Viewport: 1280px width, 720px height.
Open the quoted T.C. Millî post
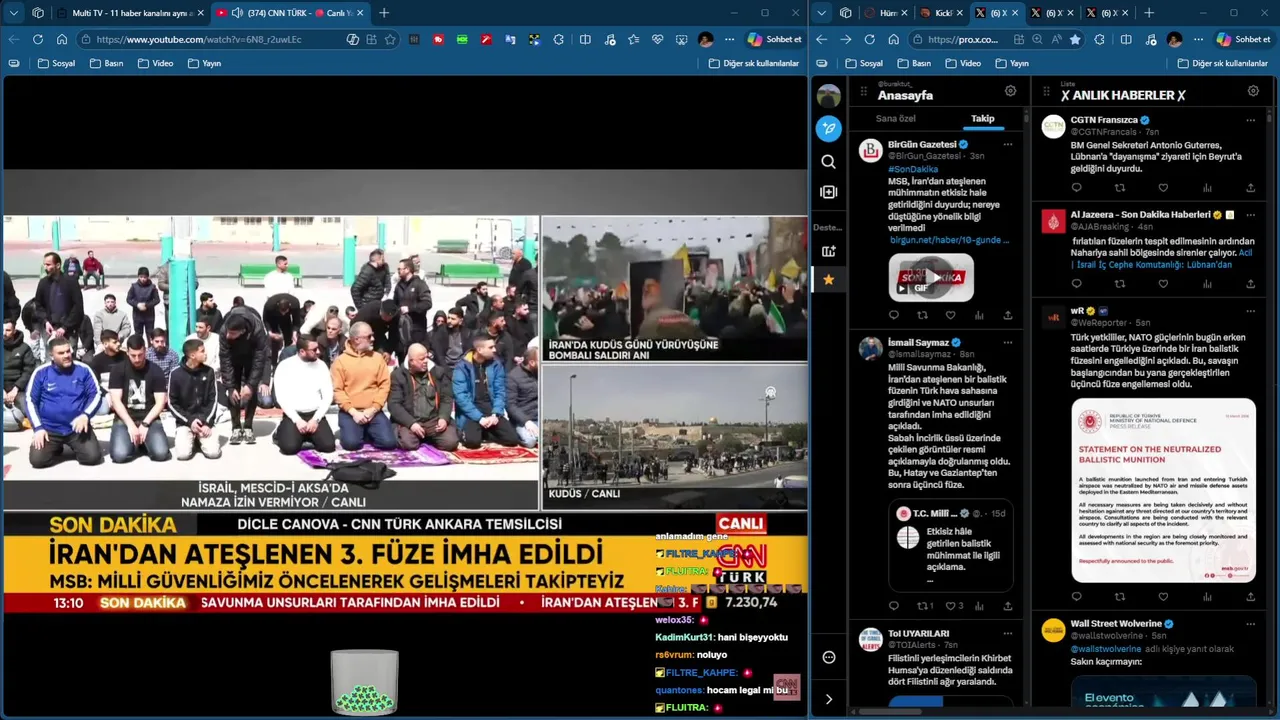coord(951,545)
